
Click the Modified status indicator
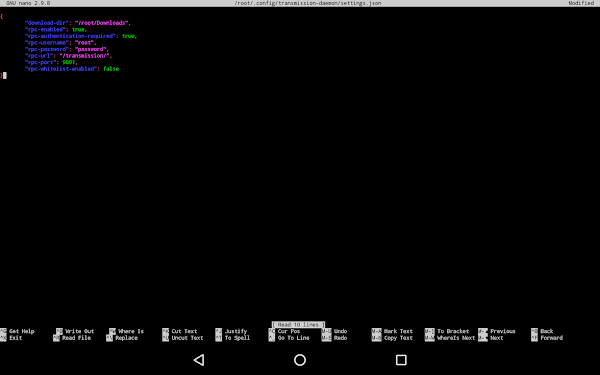point(581,3)
